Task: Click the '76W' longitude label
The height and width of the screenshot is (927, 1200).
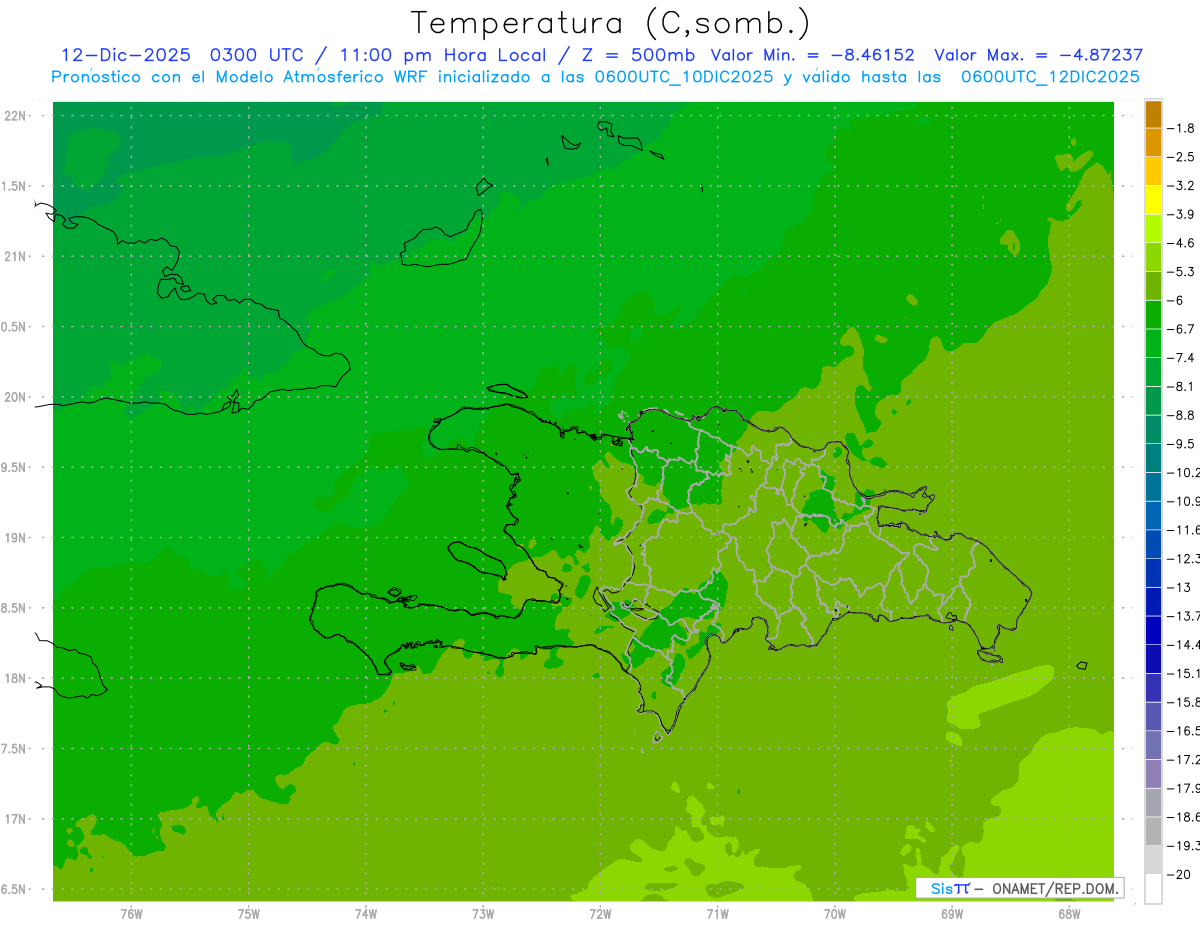Action: [x=131, y=914]
